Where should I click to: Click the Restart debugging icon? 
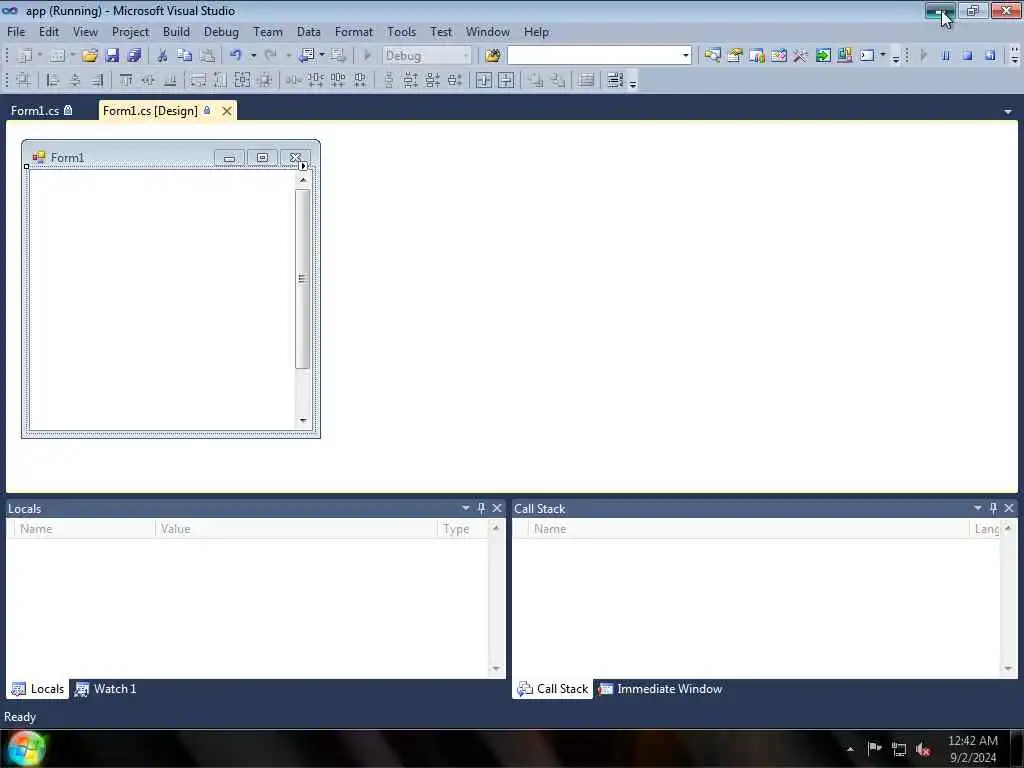(x=990, y=56)
